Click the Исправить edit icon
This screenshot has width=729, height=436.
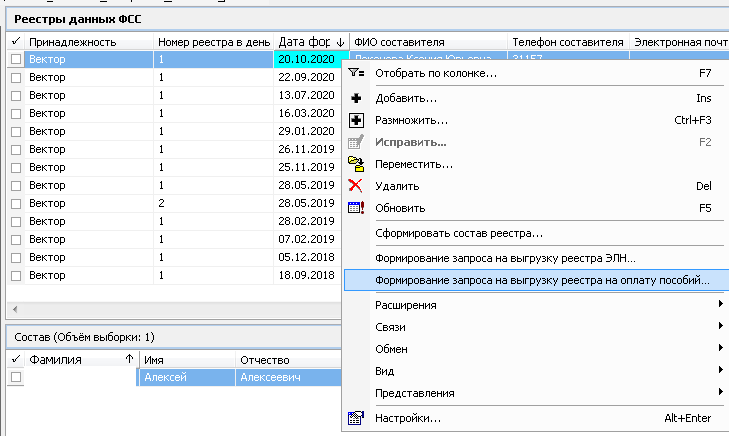coord(356,142)
